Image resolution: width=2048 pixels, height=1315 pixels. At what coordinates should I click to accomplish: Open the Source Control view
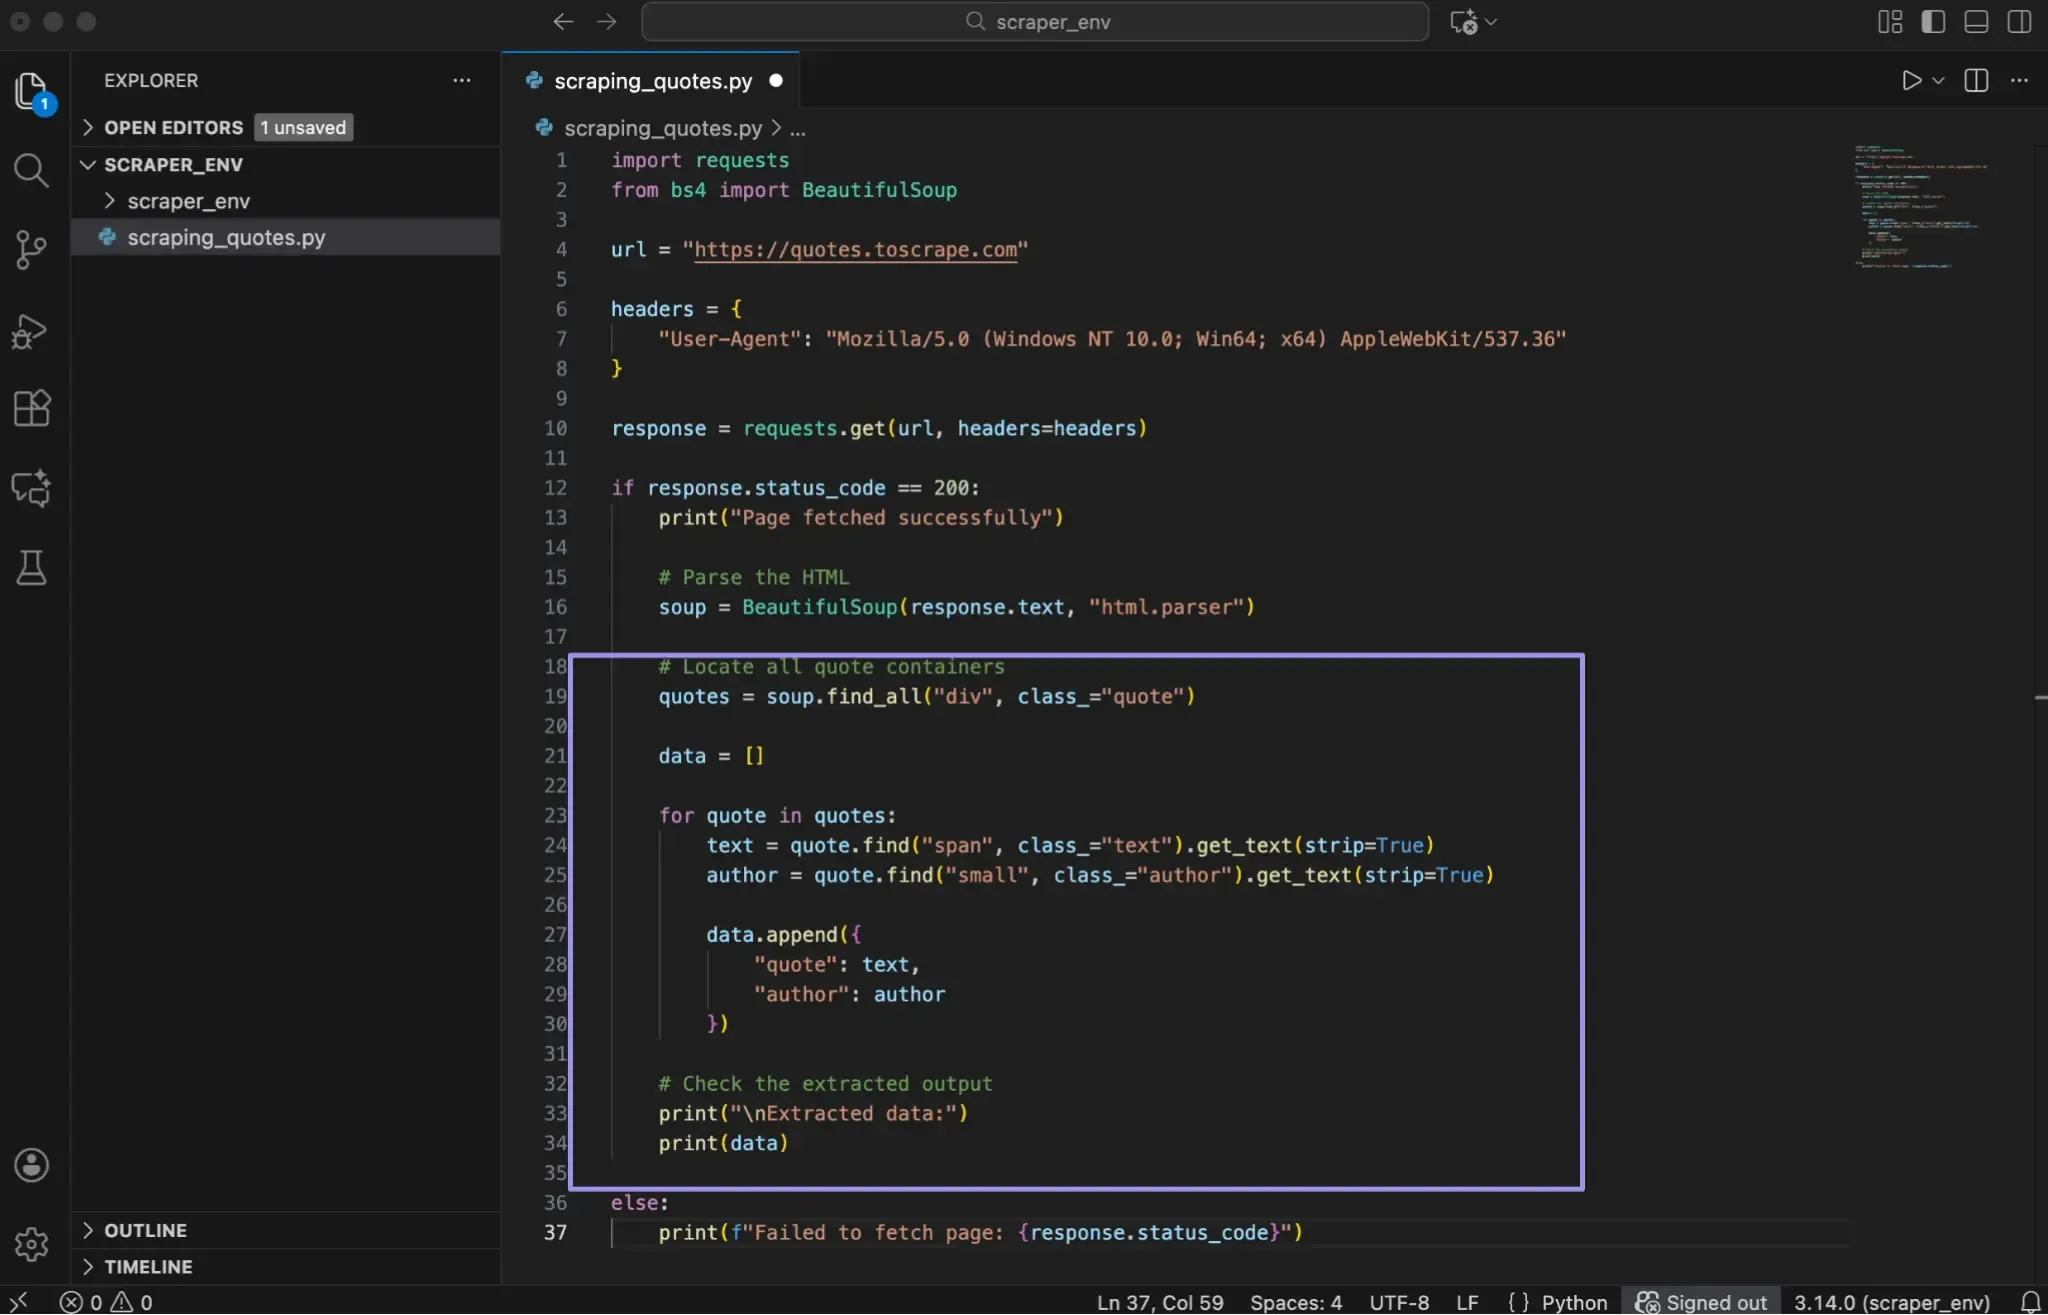(32, 249)
